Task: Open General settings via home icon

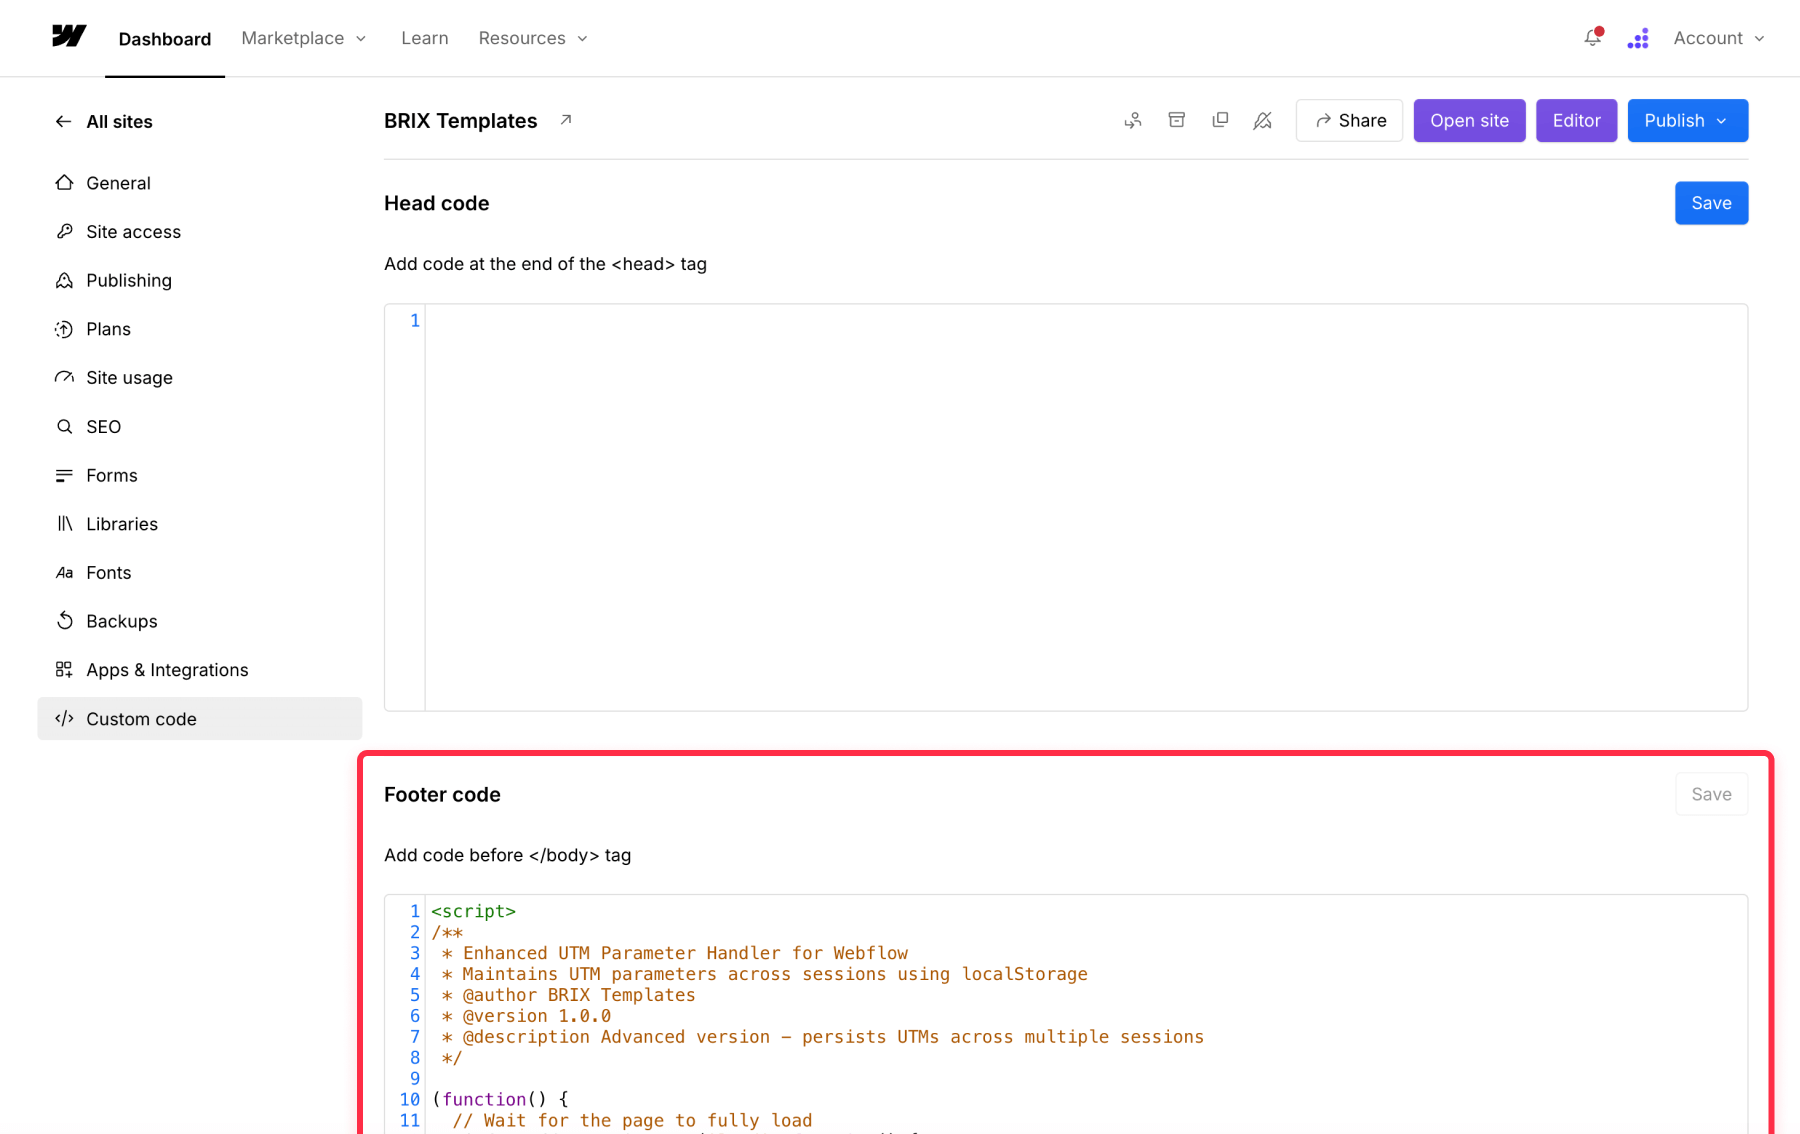Action: pyautogui.click(x=65, y=183)
